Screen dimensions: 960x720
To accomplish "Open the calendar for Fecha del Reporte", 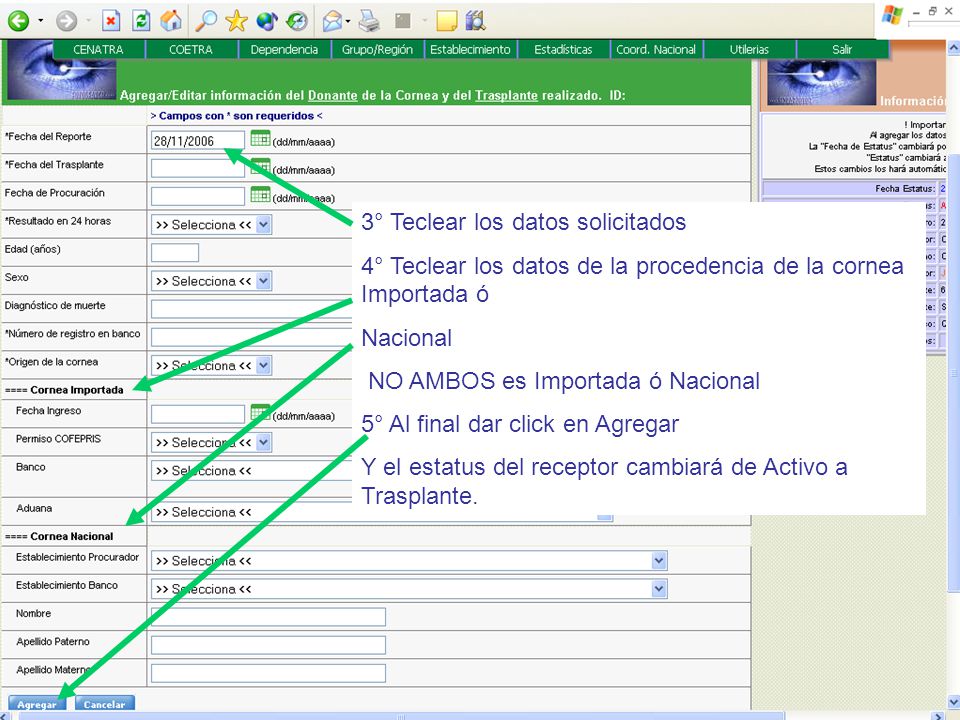I will click(x=260, y=138).
